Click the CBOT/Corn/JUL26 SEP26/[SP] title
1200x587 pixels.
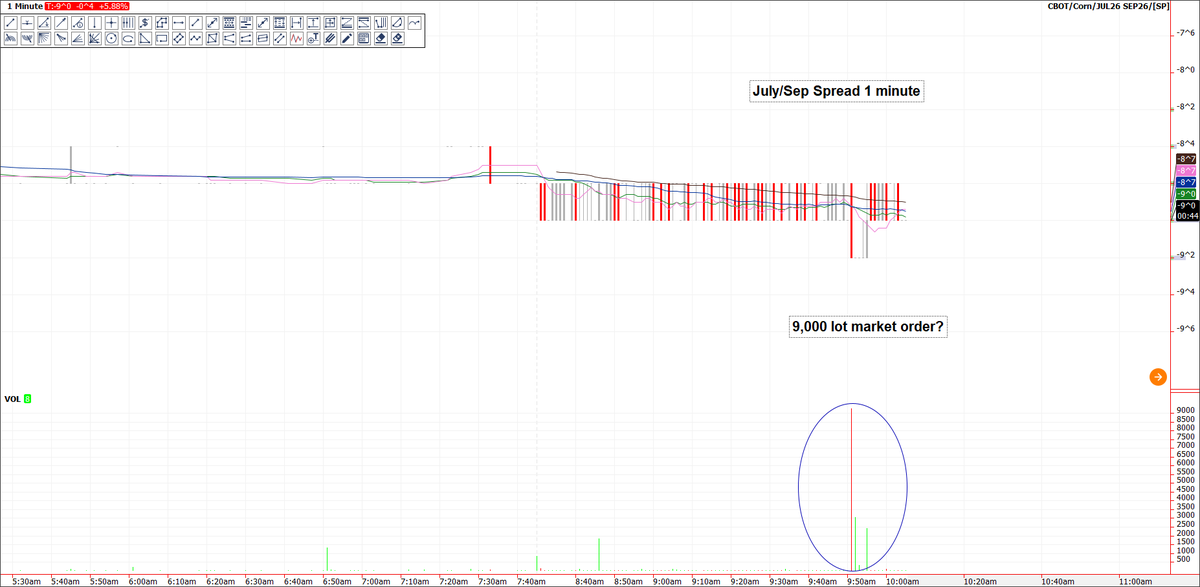(x=1108, y=6)
